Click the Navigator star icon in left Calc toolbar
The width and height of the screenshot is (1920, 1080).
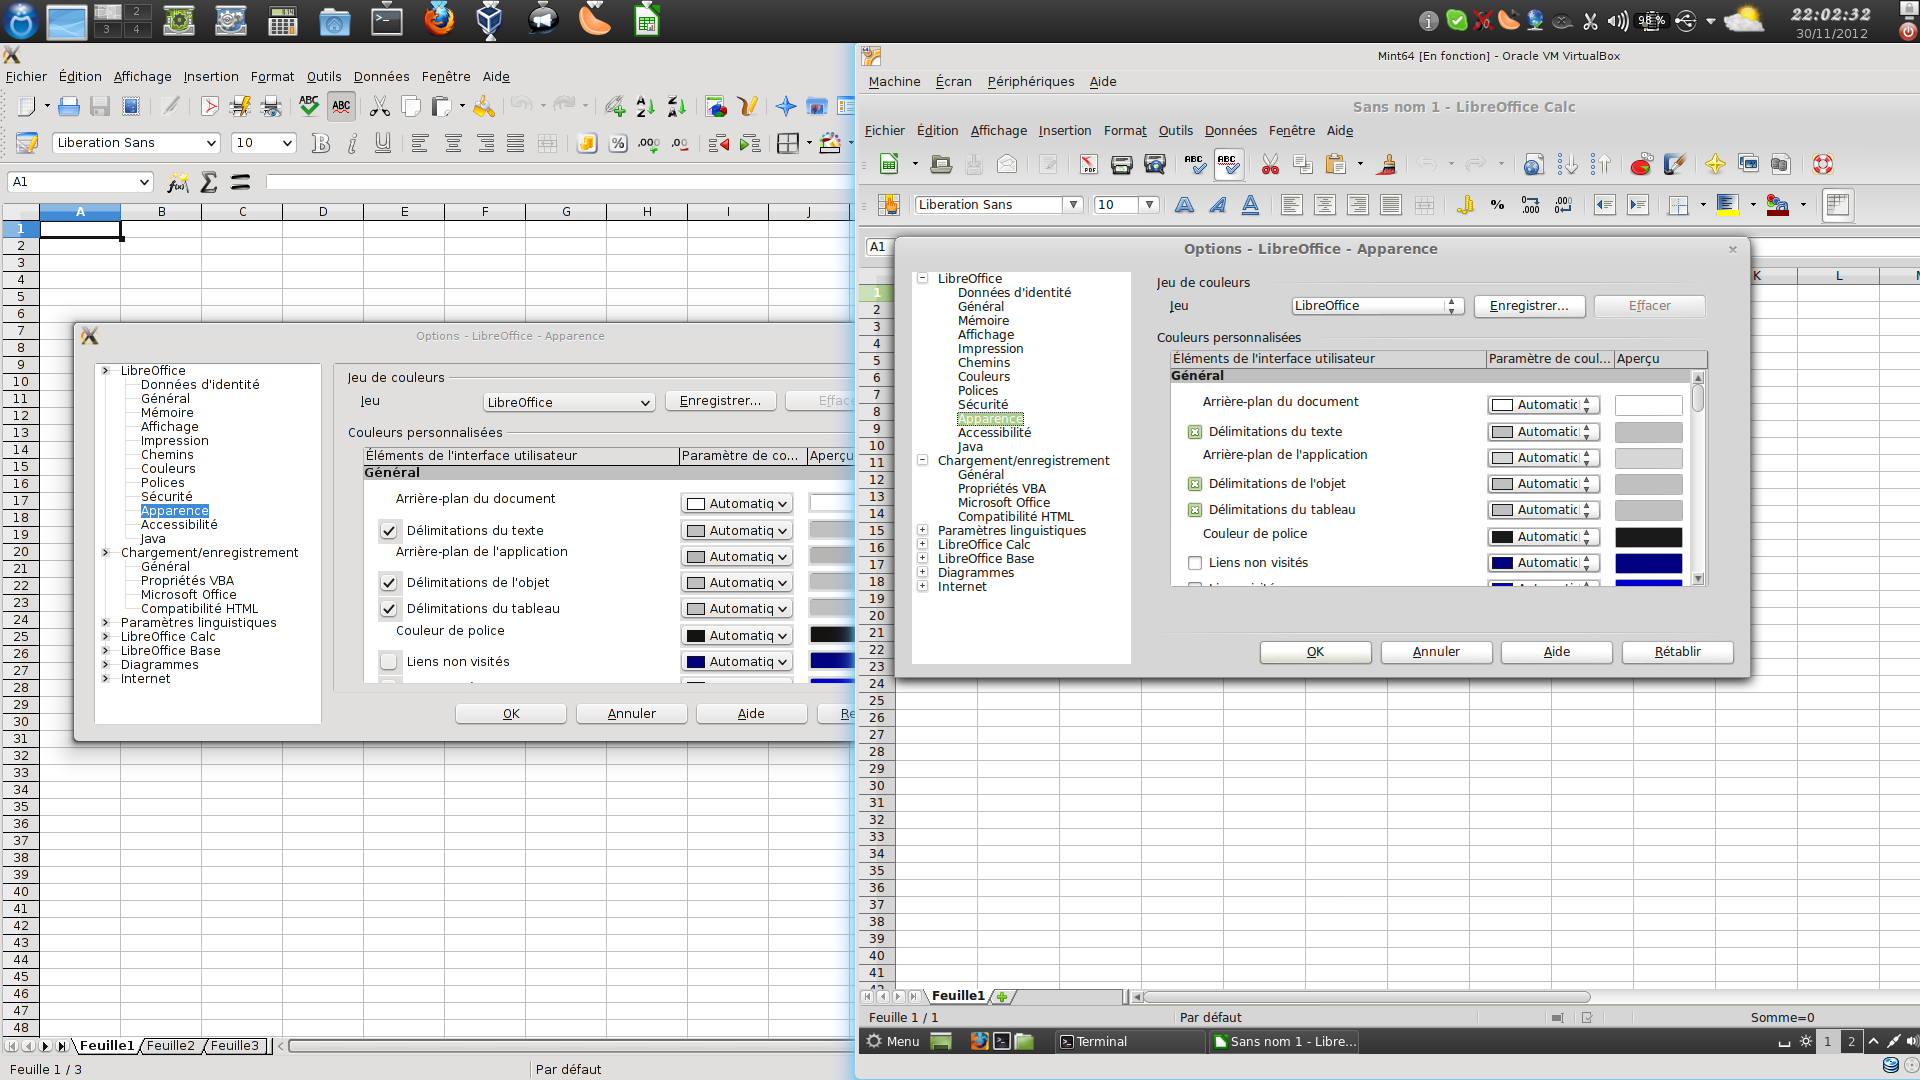pyautogui.click(x=786, y=106)
